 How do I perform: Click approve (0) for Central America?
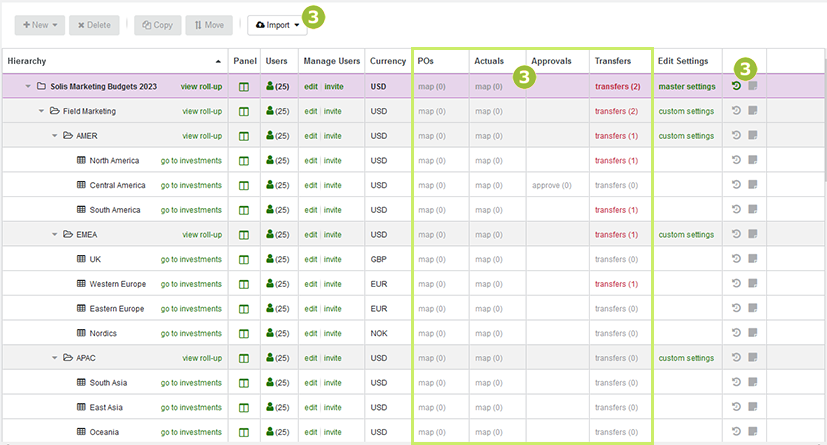coord(552,185)
